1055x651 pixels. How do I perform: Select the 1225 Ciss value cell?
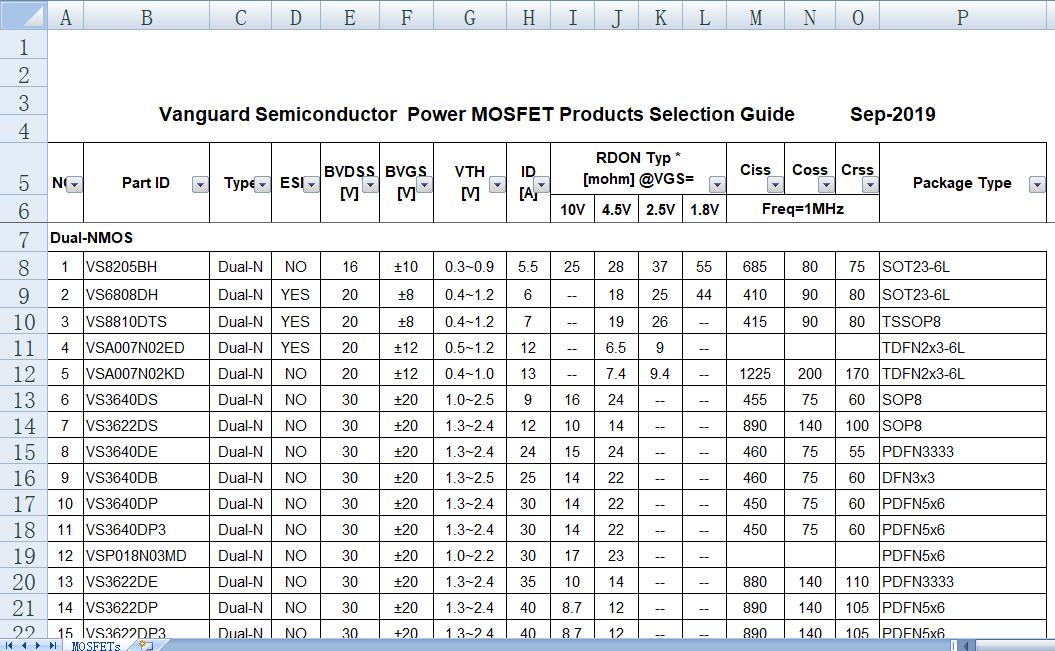756,373
